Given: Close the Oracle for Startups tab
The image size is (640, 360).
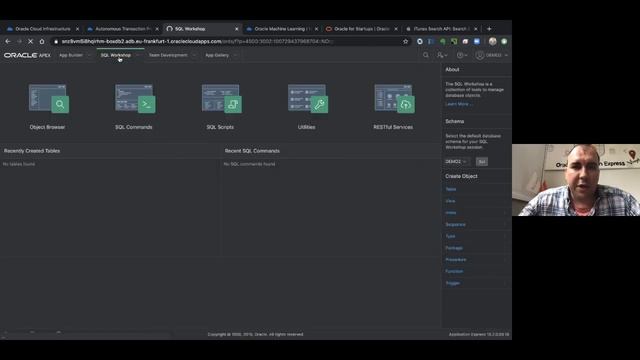Looking at the screenshot, I should [x=396, y=29].
